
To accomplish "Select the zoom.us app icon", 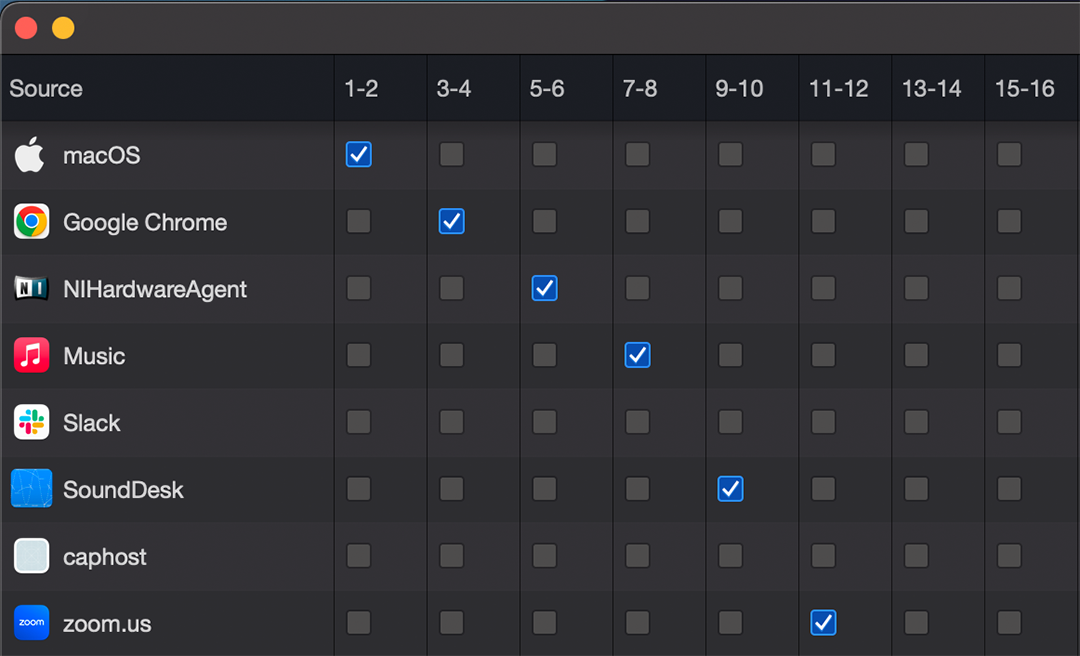I will (32, 622).
